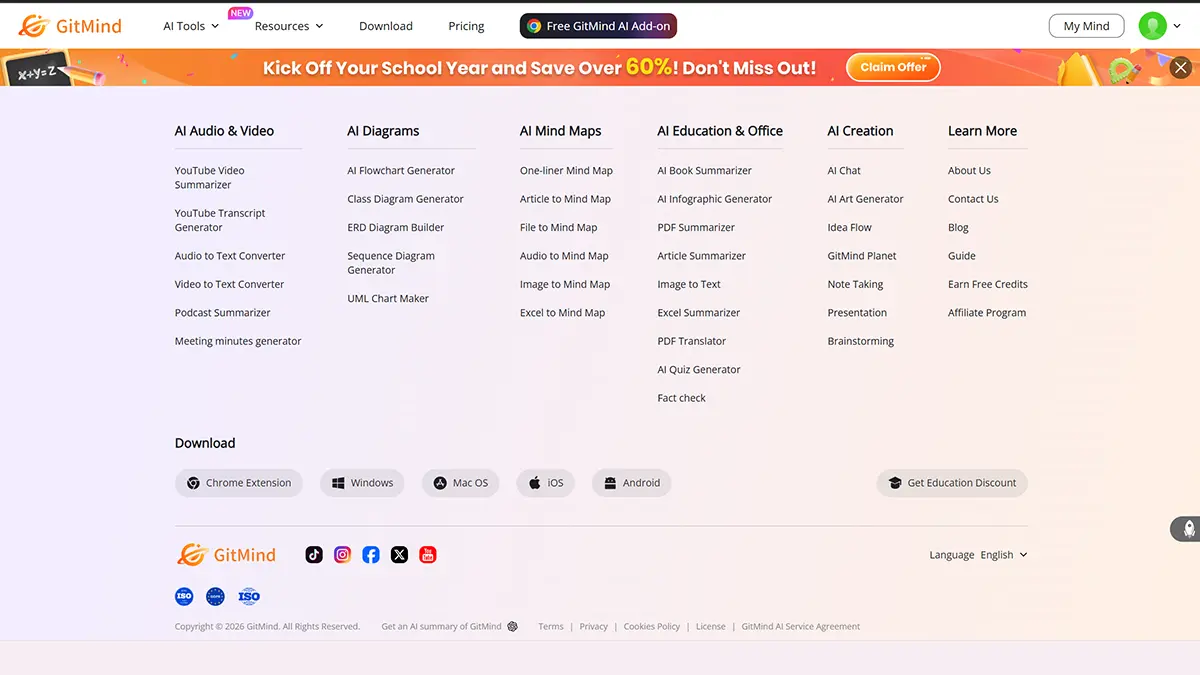
Task: Click the Get Education Discount pill
Action: click(951, 483)
